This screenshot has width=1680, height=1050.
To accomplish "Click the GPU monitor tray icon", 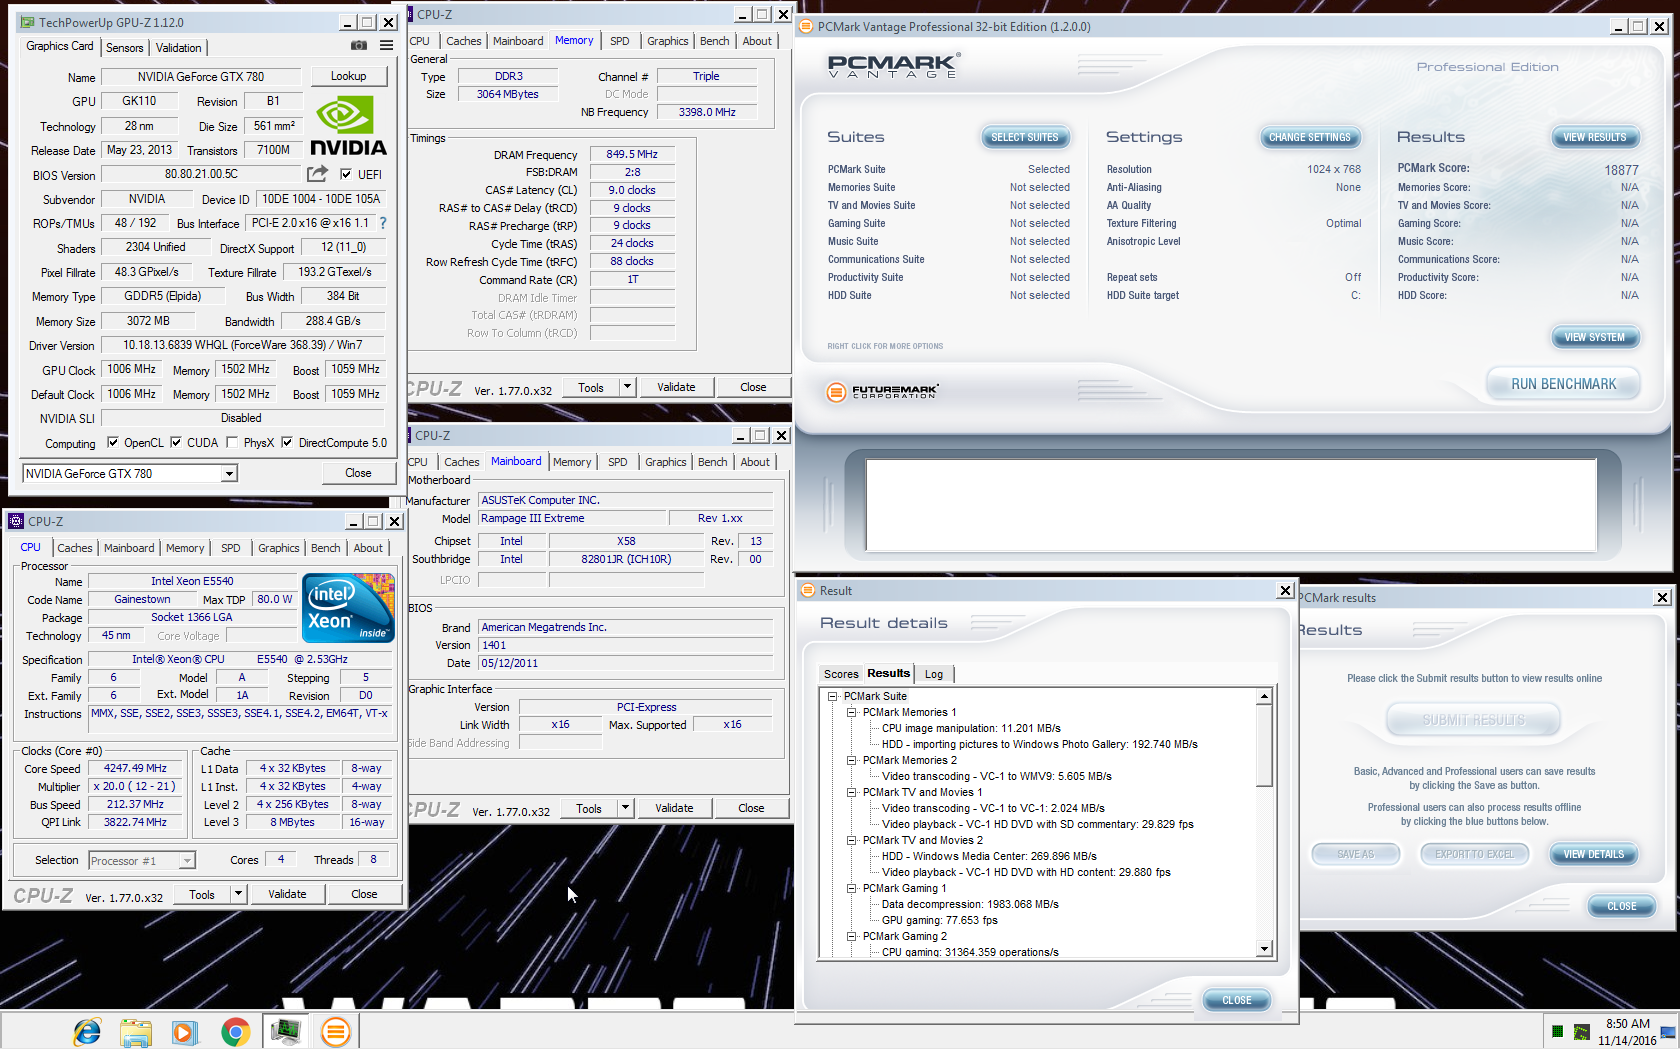I will pos(1581,1032).
